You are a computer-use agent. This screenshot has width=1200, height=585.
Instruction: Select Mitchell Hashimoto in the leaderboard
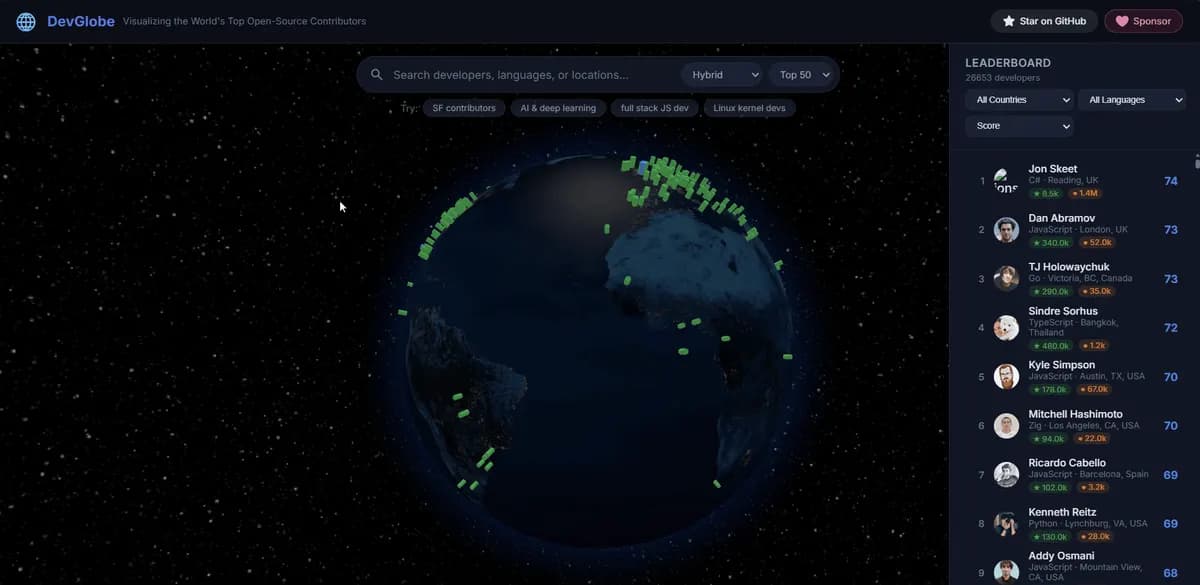click(x=1073, y=426)
